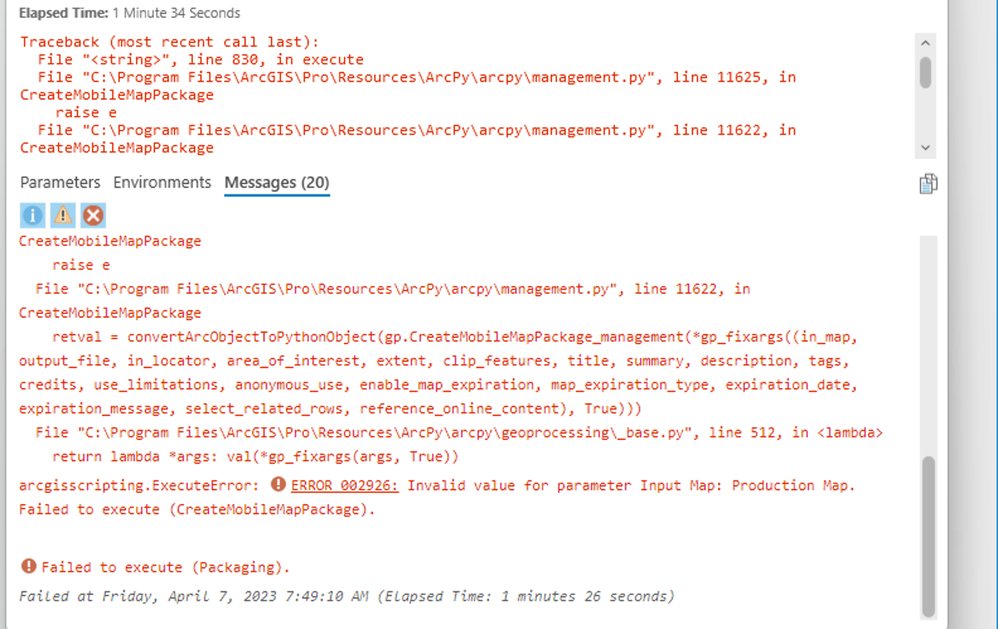Open the Parameters tab
The image size is (998, 629).
tap(60, 182)
